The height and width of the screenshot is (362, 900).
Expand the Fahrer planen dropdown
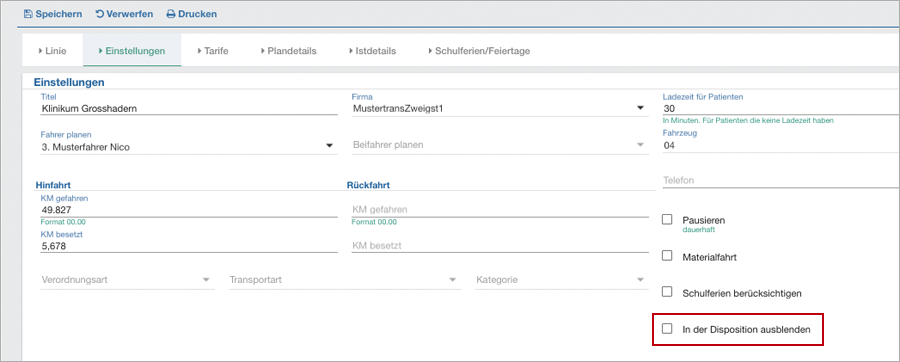click(329, 146)
